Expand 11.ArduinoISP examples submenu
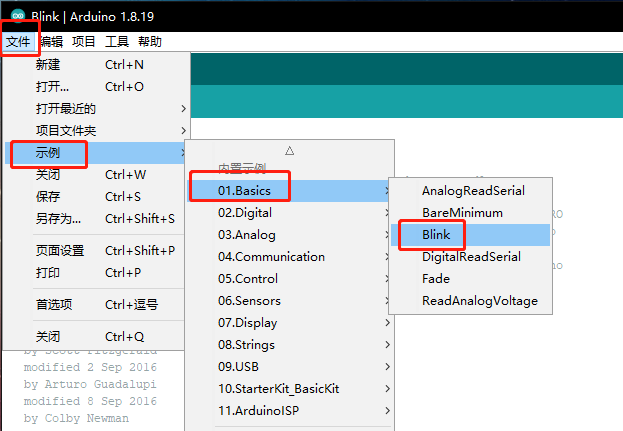Image resolution: width=623 pixels, height=431 pixels. point(290,411)
